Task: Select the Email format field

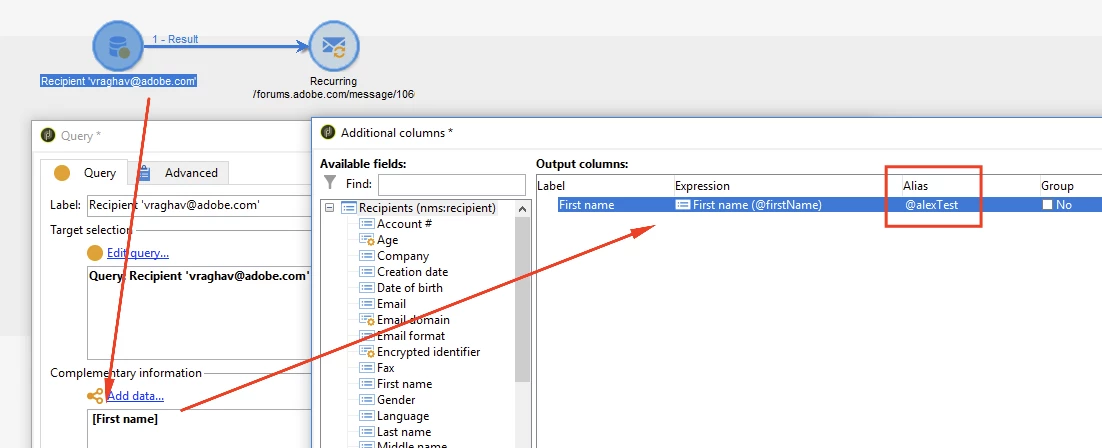Action: pyautogui.click(x=411, y=335)
